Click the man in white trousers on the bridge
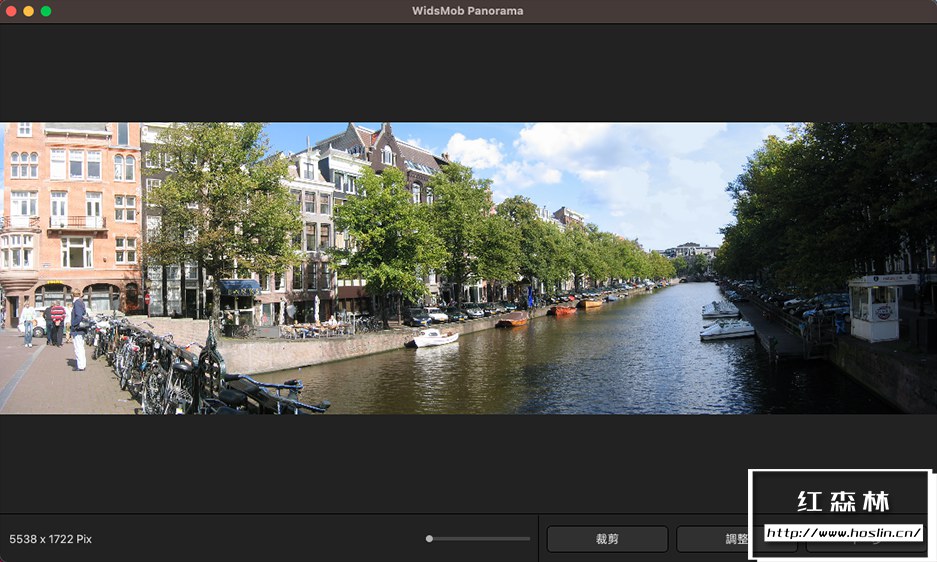The image size is (937, 562). (x=79, y=335)
